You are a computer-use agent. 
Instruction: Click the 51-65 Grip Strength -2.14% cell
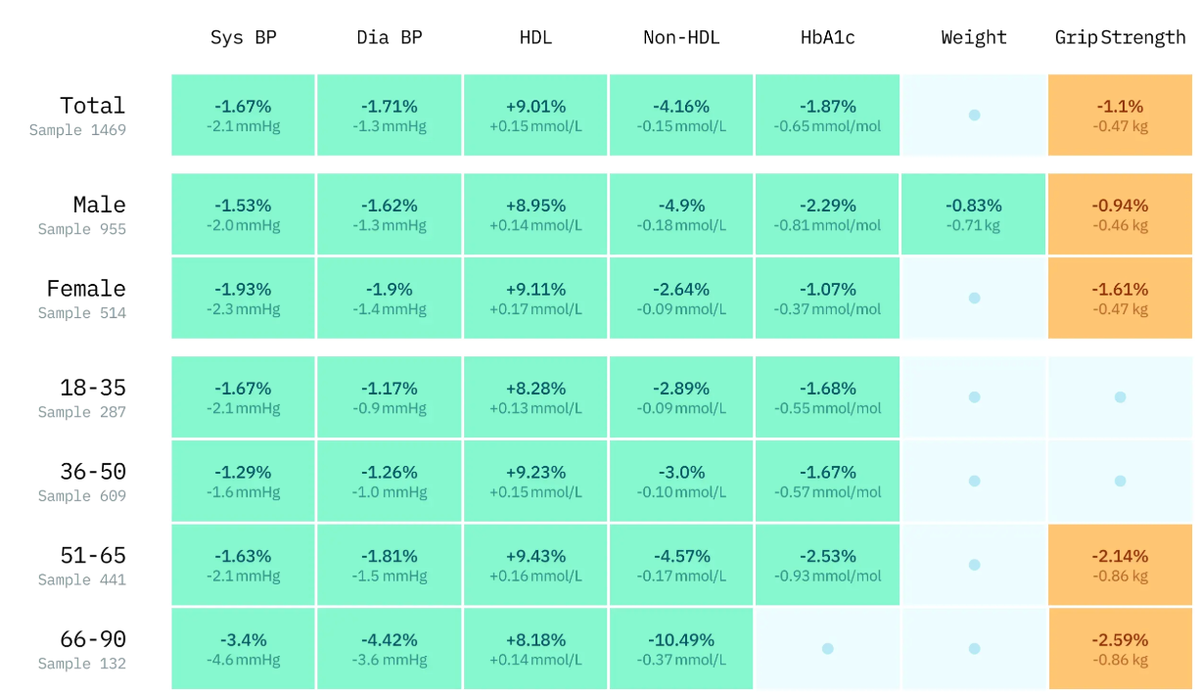coord(1120,565)
